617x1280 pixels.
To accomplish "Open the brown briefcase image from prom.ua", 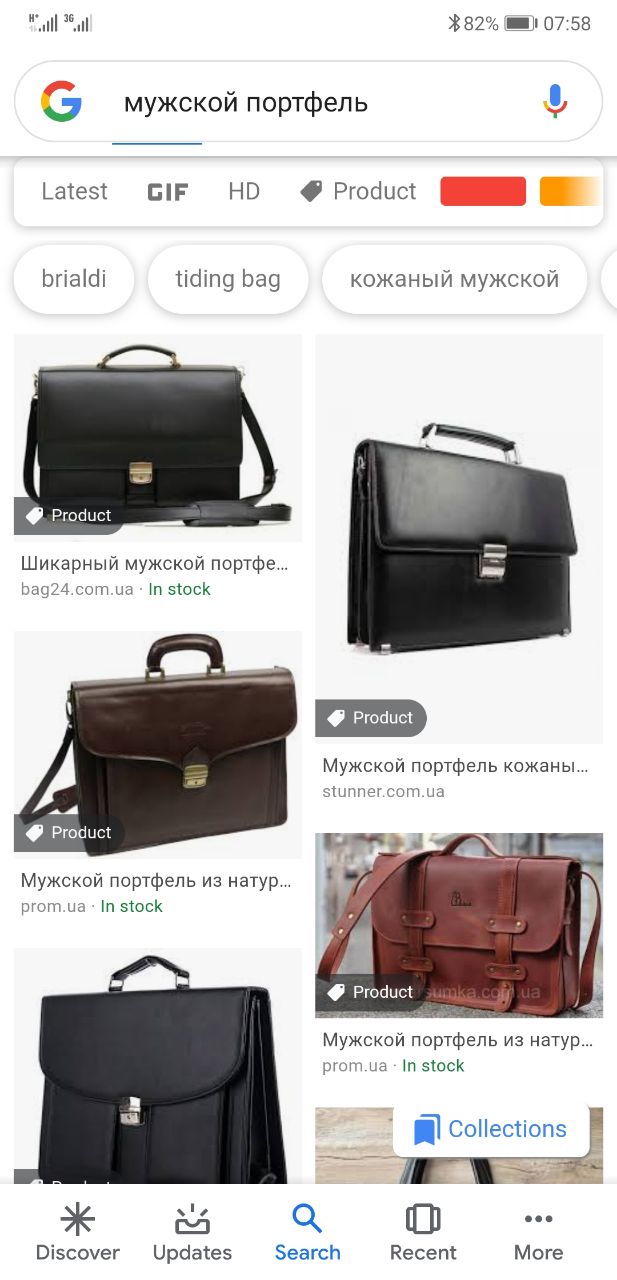I will click(158, 744).
